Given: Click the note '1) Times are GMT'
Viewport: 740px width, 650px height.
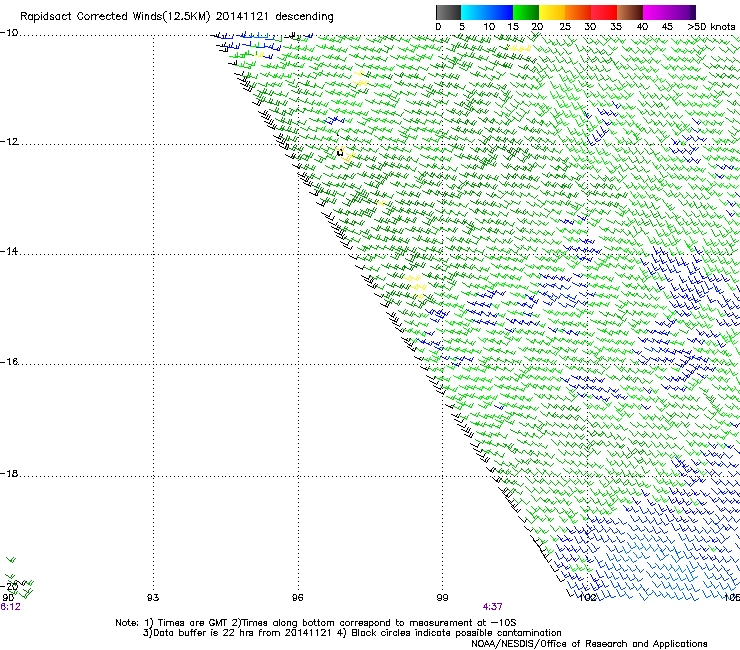Looking at the screenshot, I should [x=187, y=623].
